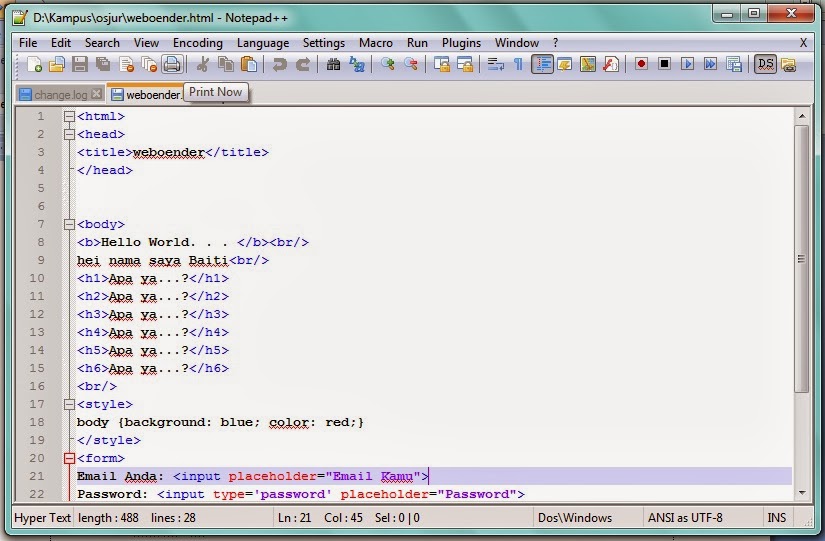Image resolution: width=825 pixels, height=541 pixels.
Task: Open the File menu
Action: click(x=28, y=43)
